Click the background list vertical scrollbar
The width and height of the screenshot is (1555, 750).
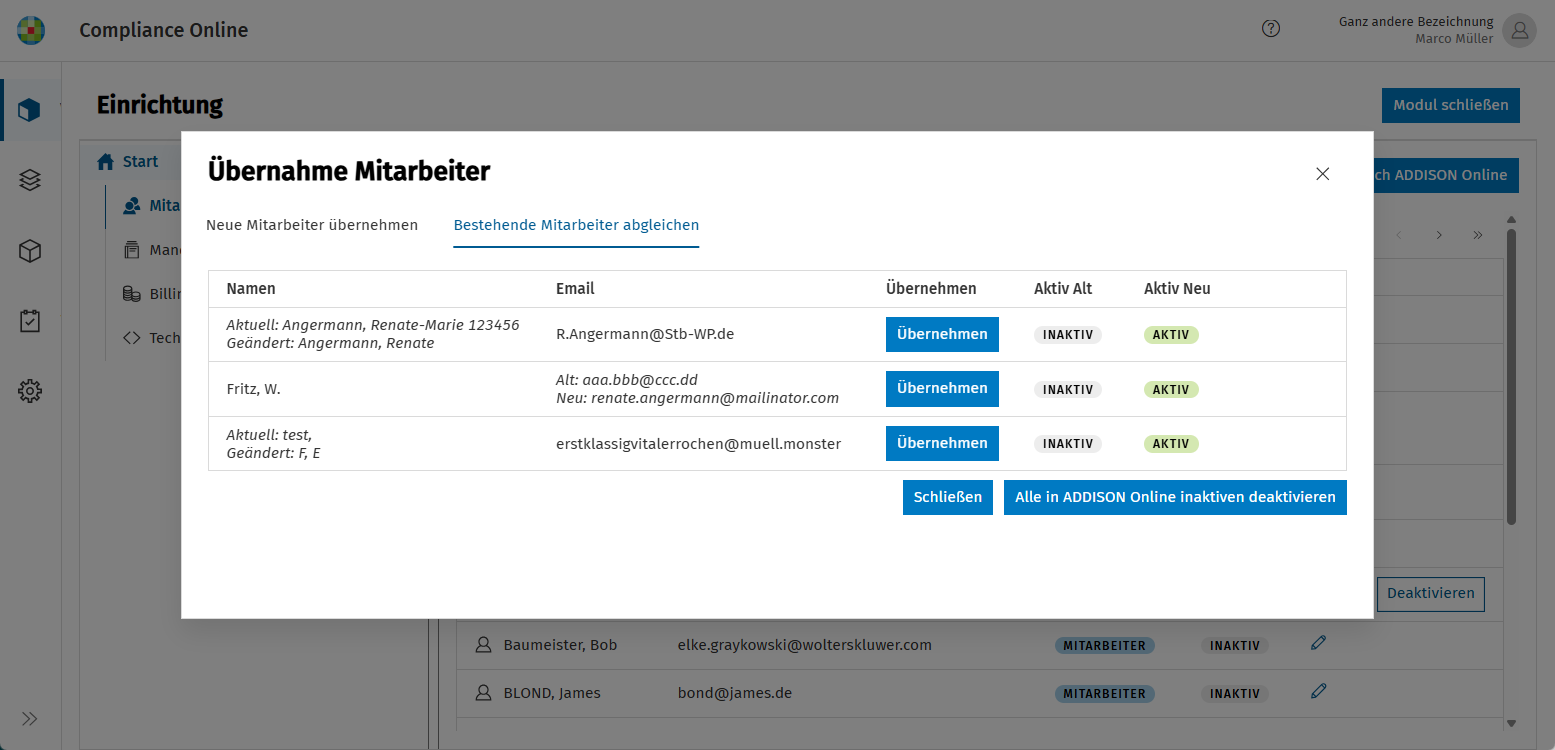tap(1511, 377)
